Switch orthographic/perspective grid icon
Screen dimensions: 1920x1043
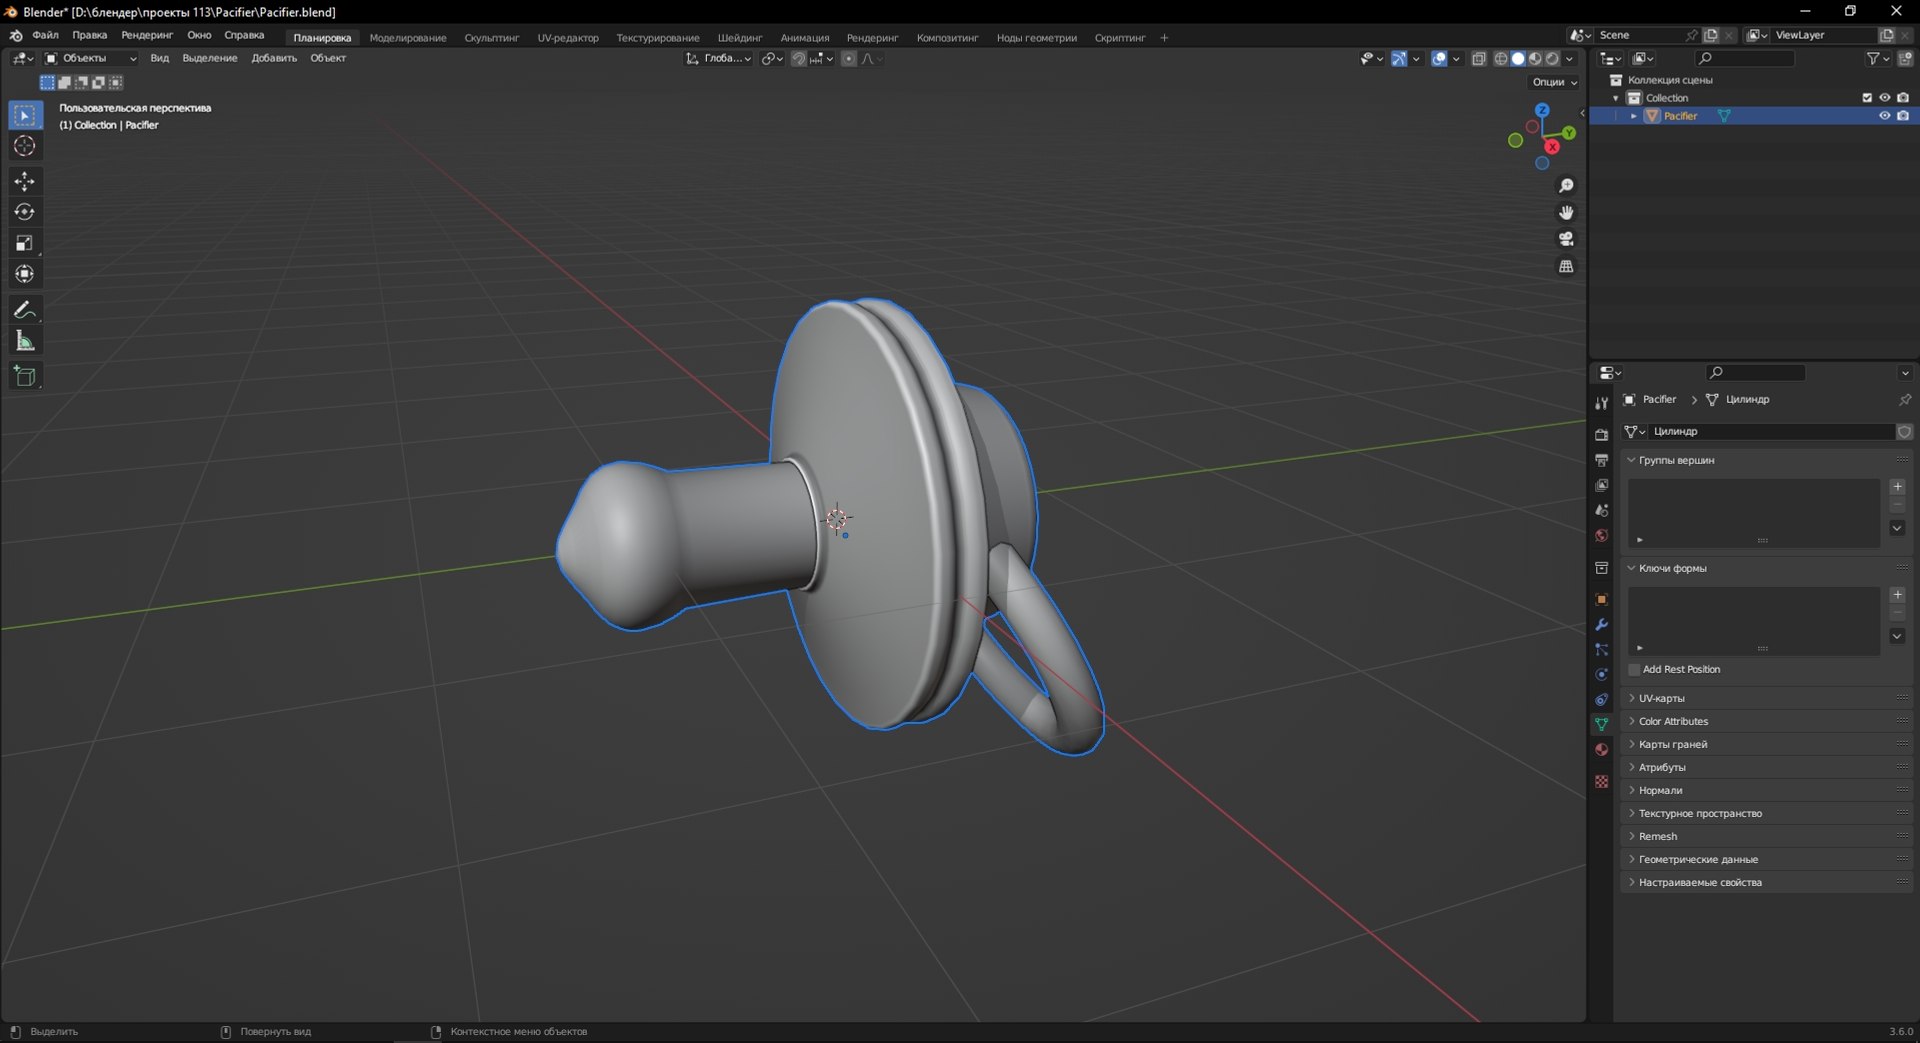pos(1566,266)
